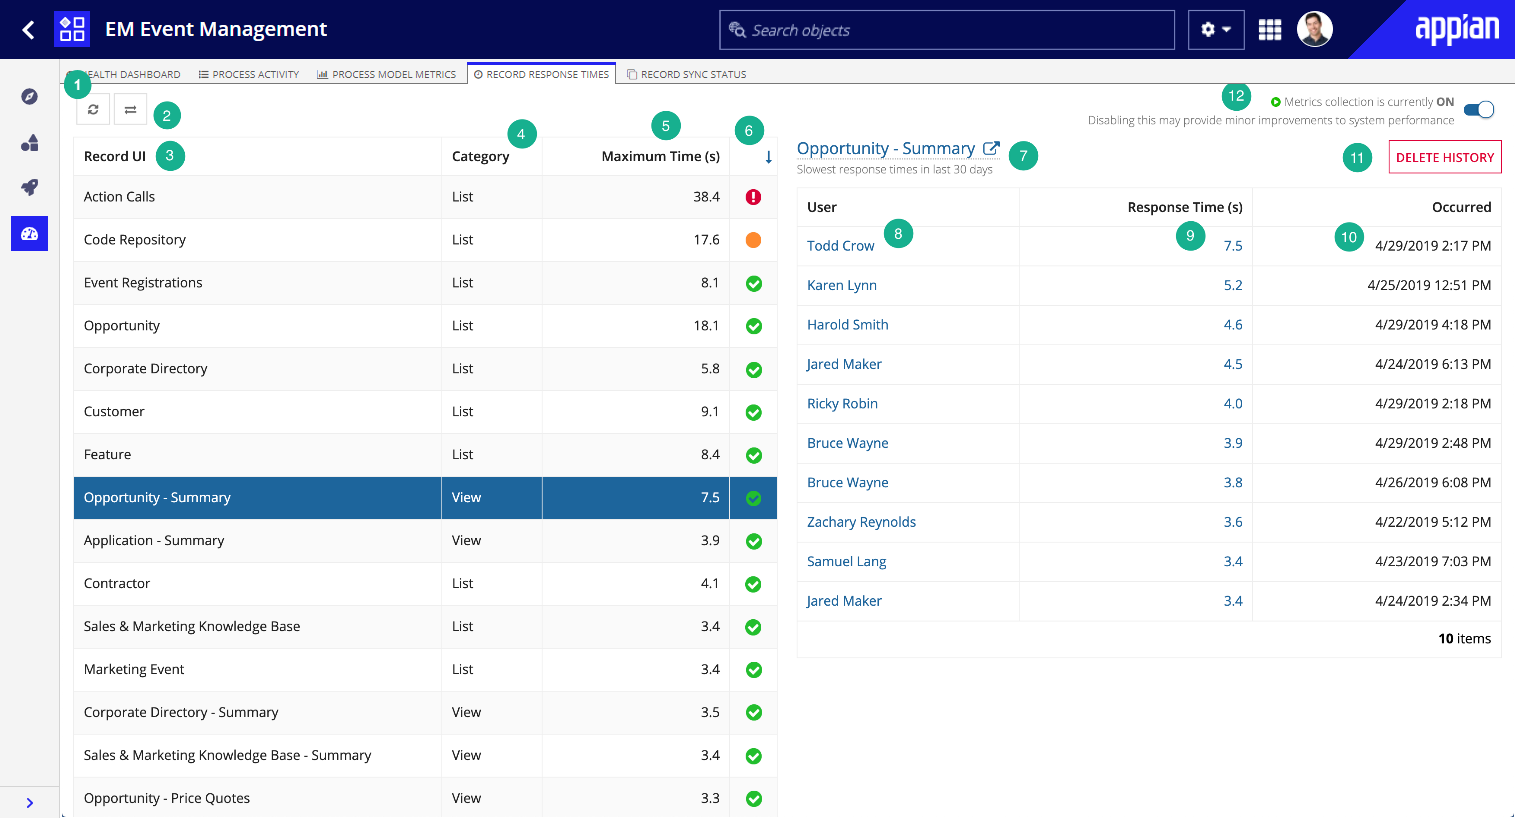The image size is (1516, 818).
Task: Open the user profile avatar
Action: click(1315, 29)
